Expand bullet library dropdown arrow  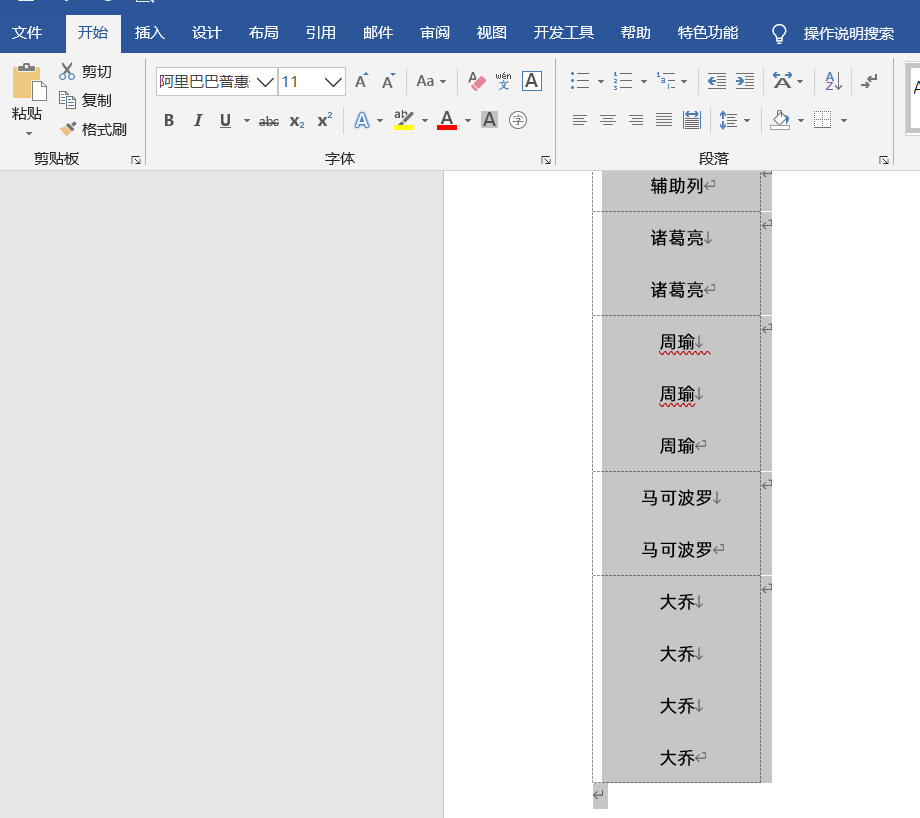tap(601, 82)
